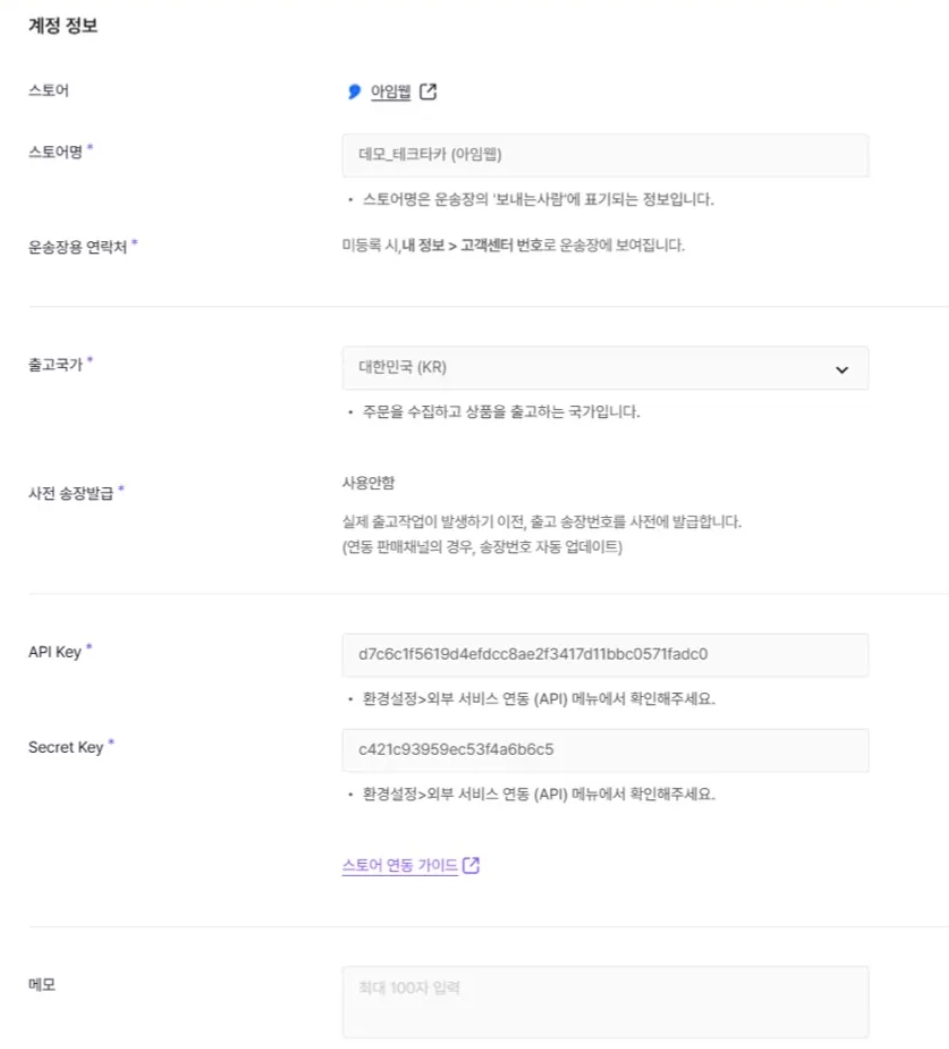Focus the Secret Key text field
This screenshot has height=1049, width=949.
(605, 750)
